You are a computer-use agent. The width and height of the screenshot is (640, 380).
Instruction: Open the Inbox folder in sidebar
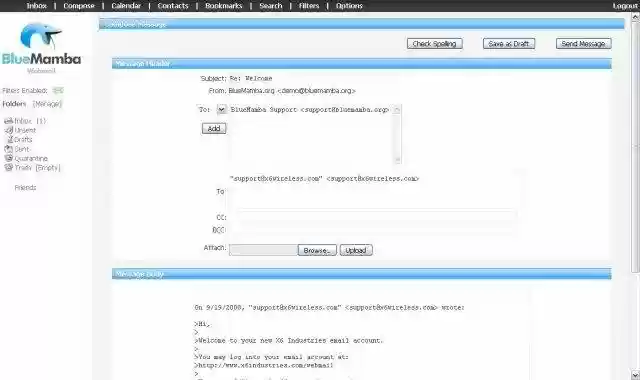23,121
